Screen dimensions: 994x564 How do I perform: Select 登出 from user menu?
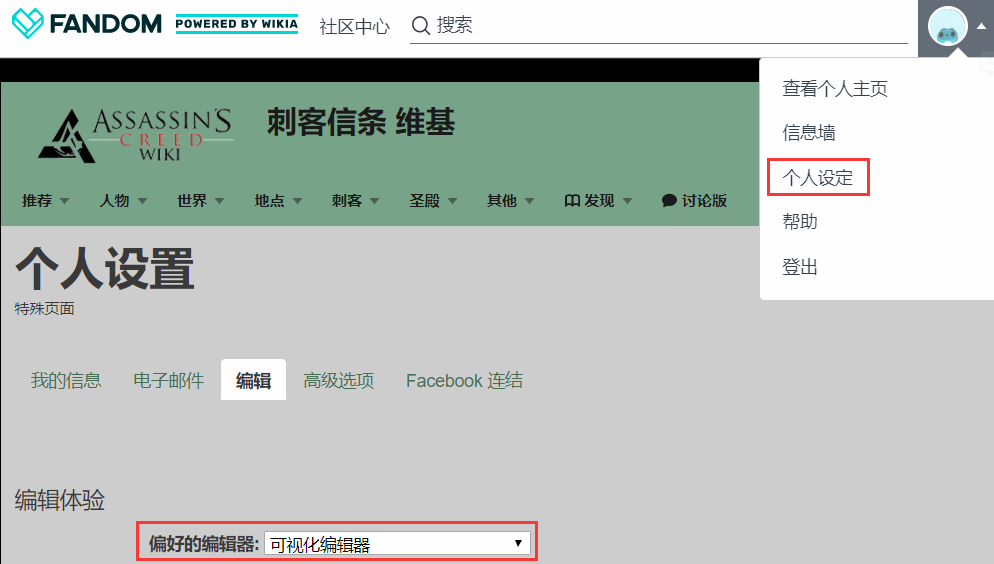[x=799, y=267]
